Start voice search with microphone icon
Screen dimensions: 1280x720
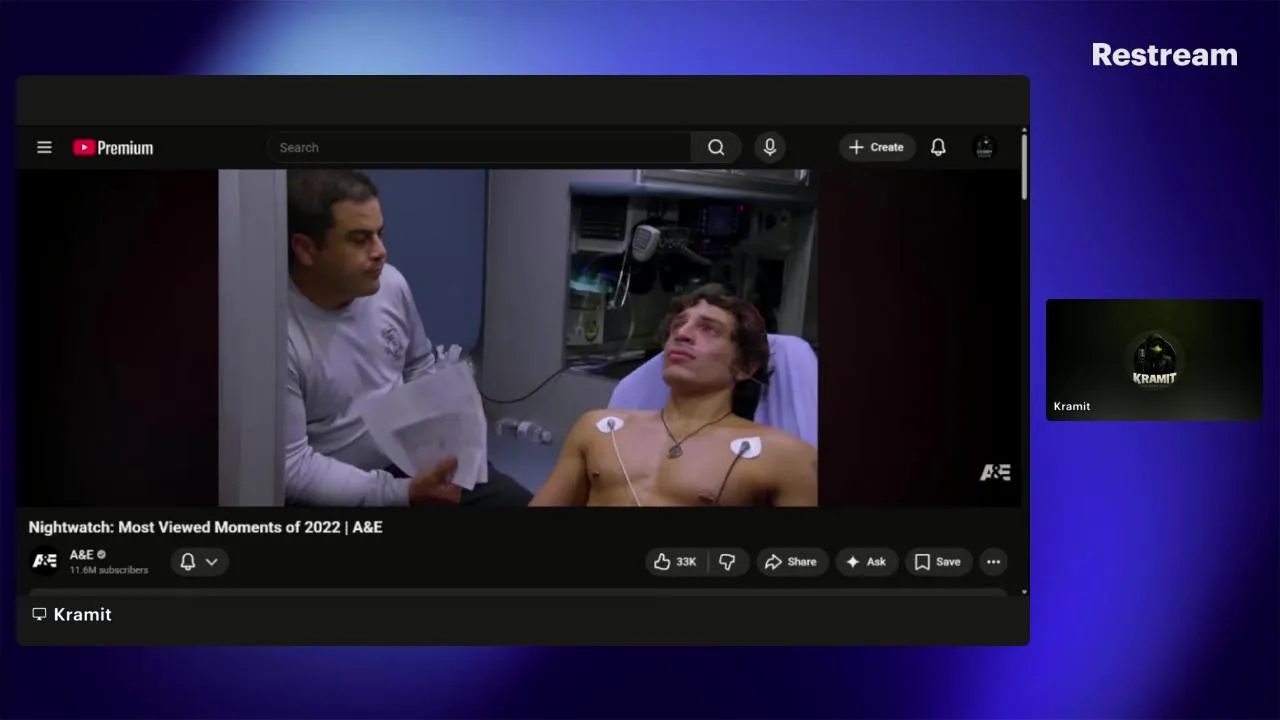[769, 147]
